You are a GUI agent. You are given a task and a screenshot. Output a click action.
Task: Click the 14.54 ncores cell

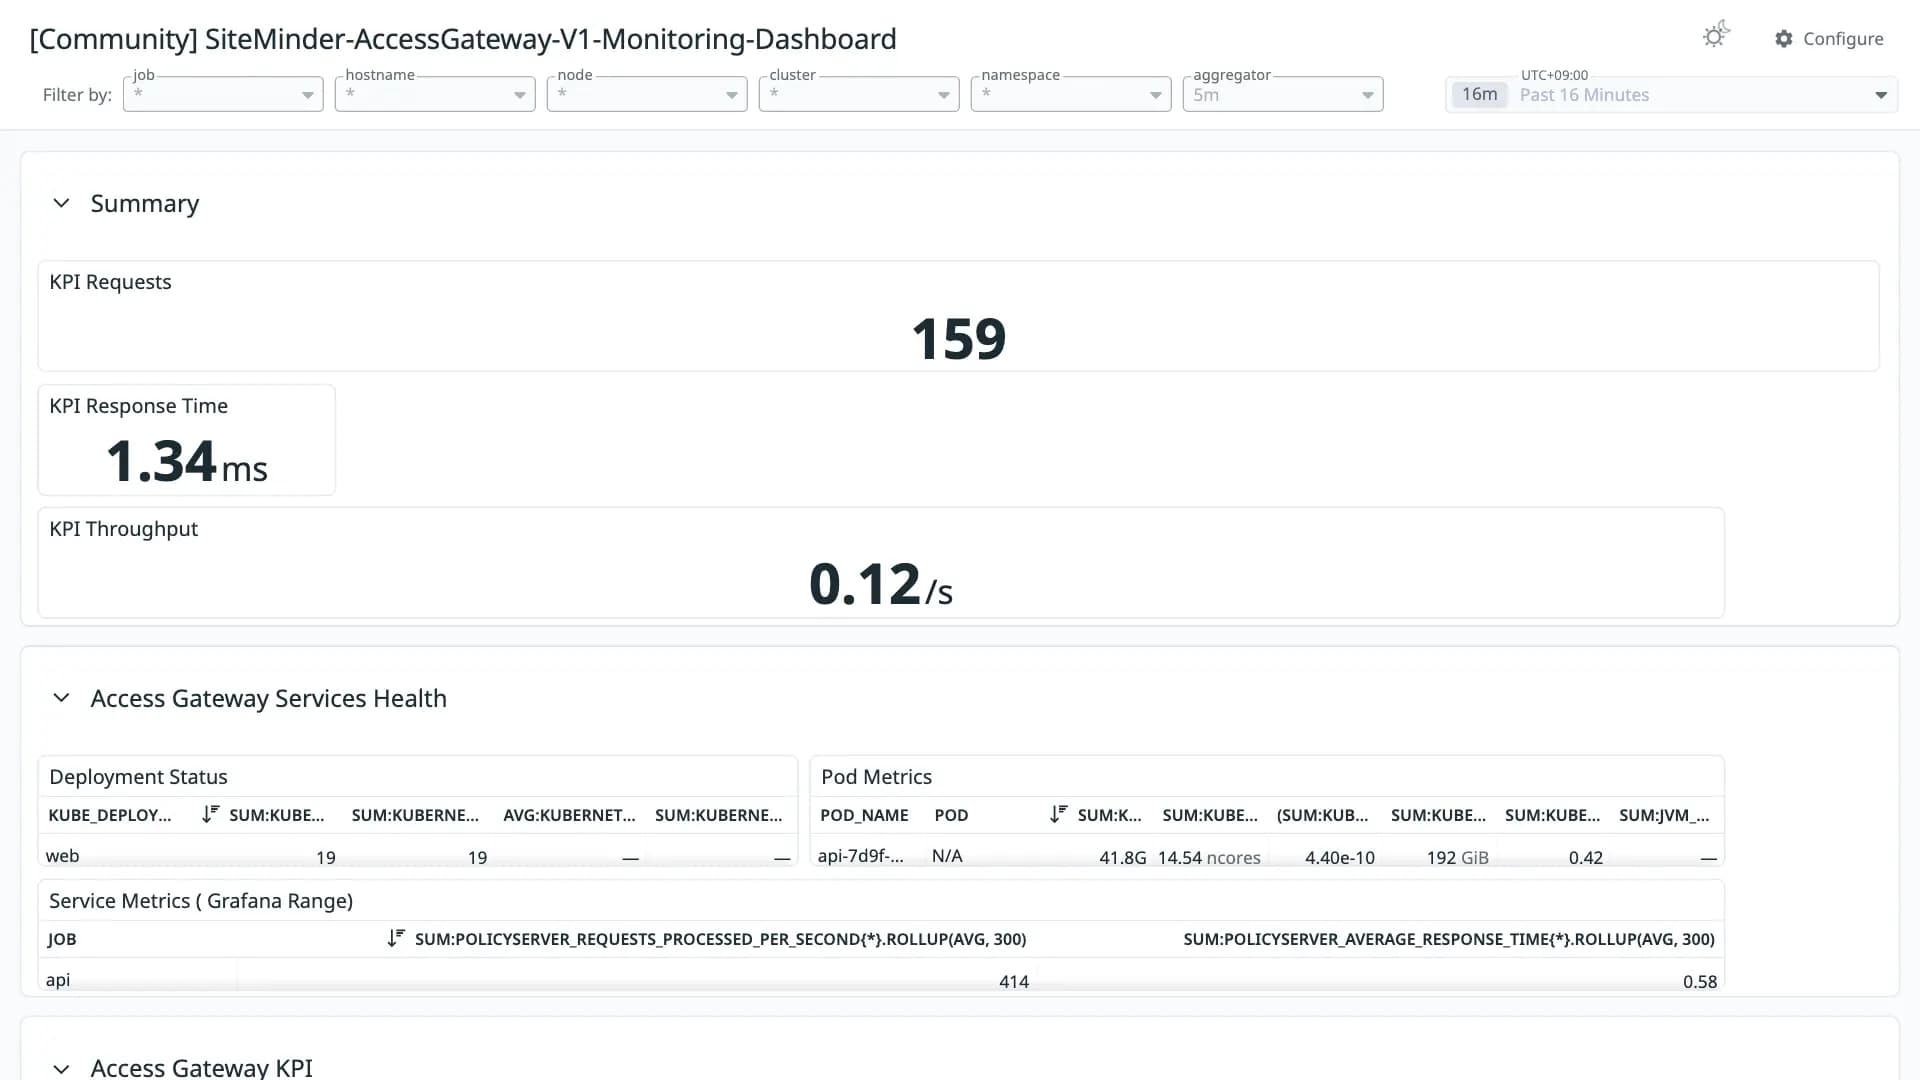[1209, 858]
